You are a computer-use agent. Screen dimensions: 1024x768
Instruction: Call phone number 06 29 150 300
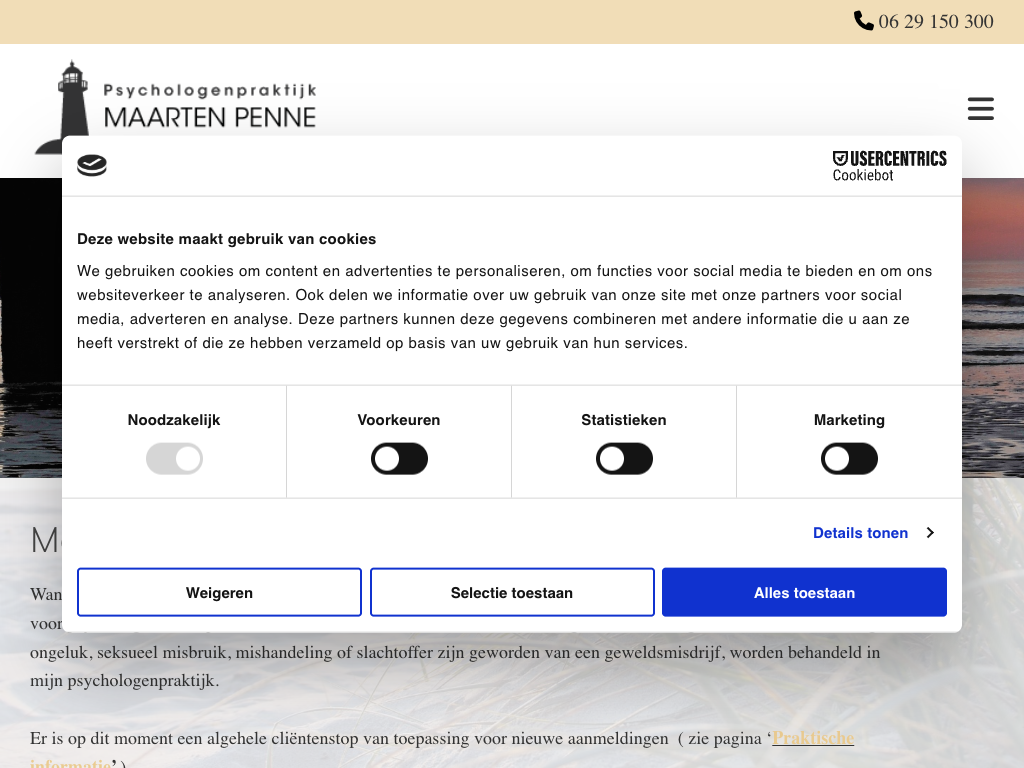(x=935, y=21)
